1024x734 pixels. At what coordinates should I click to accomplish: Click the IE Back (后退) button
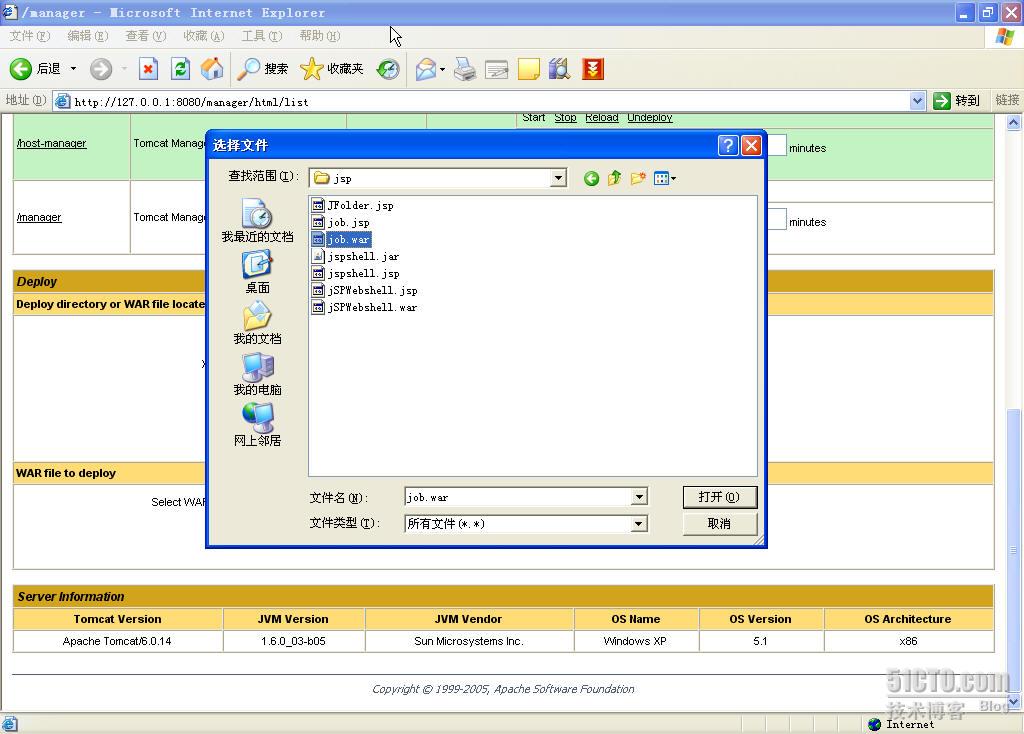pyautogui.click(x=35, y=69)
